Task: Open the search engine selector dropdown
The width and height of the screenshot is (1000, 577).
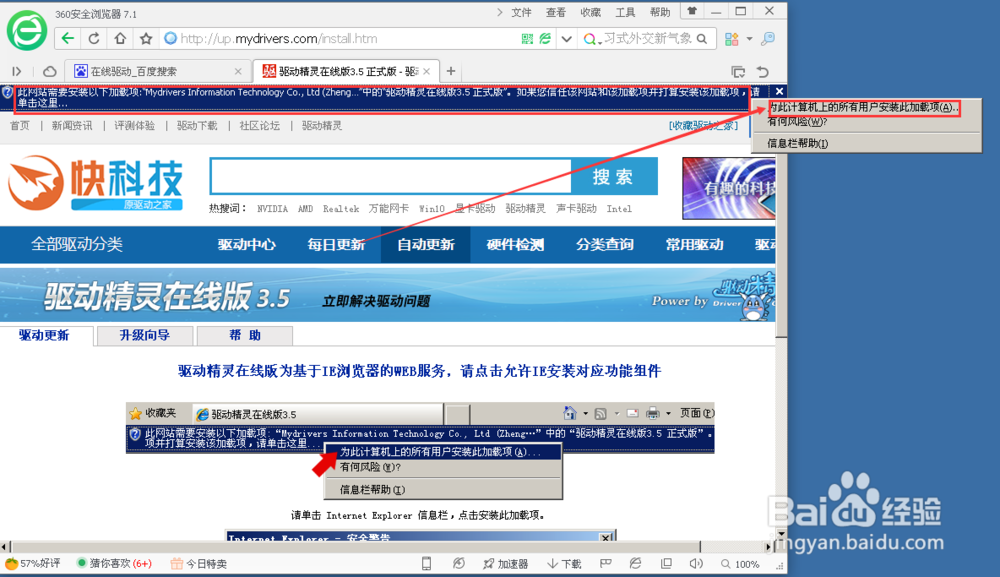Action: click(x=592, y=40)
